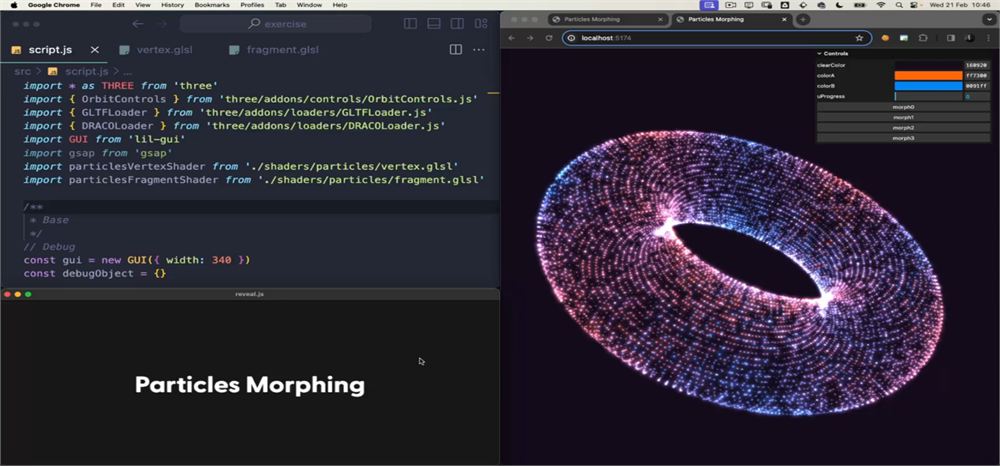Open Spotlight search in the menu bar
1000x466 pixels.
899,5
